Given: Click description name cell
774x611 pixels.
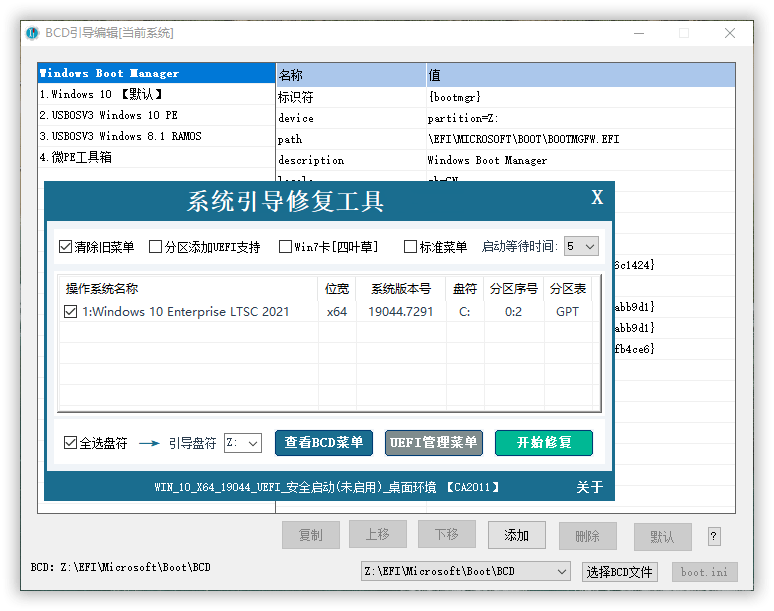Looking at the screenshot, I should pyautogui.click(x=311, y=160).
